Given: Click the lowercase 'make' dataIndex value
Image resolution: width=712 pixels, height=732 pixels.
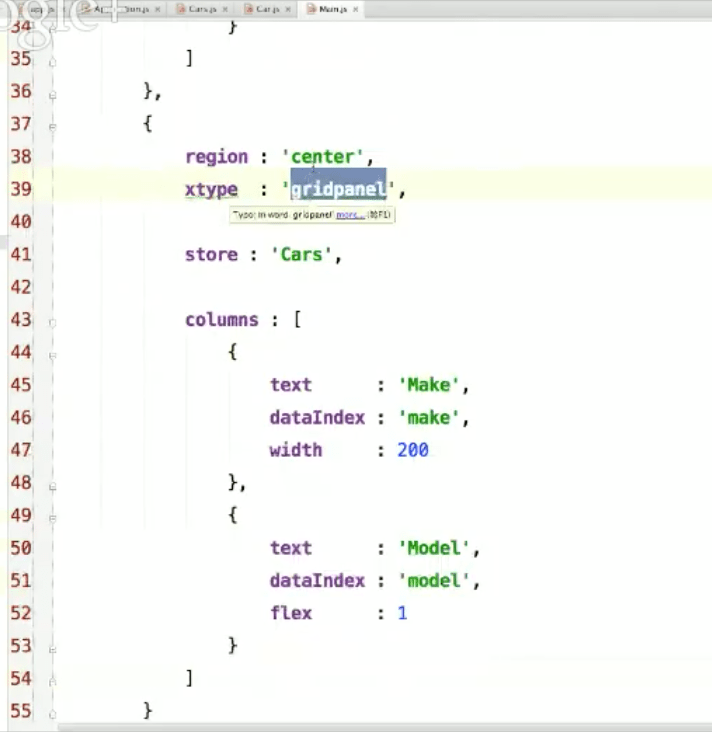Looking at the screenshot, I should coord(429,417).
